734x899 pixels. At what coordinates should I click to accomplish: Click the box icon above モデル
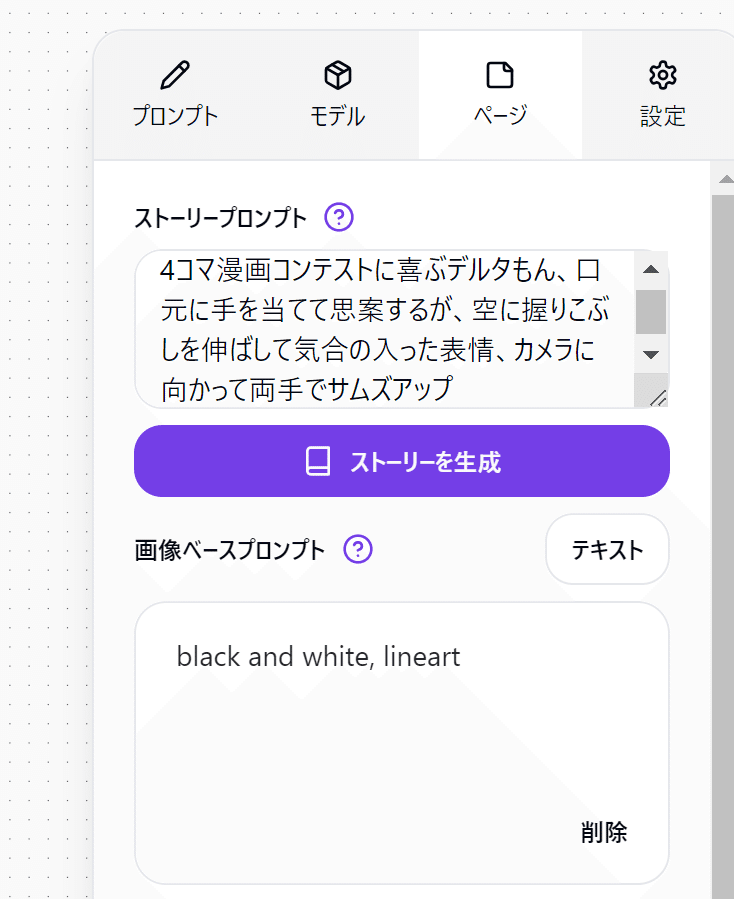coord(337,74)
